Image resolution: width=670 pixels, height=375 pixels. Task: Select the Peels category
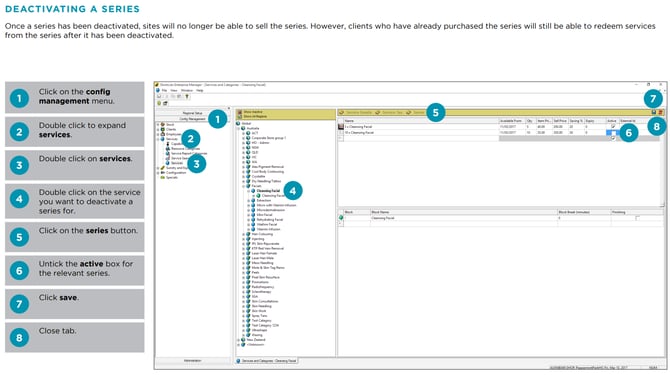coord(256,272)
